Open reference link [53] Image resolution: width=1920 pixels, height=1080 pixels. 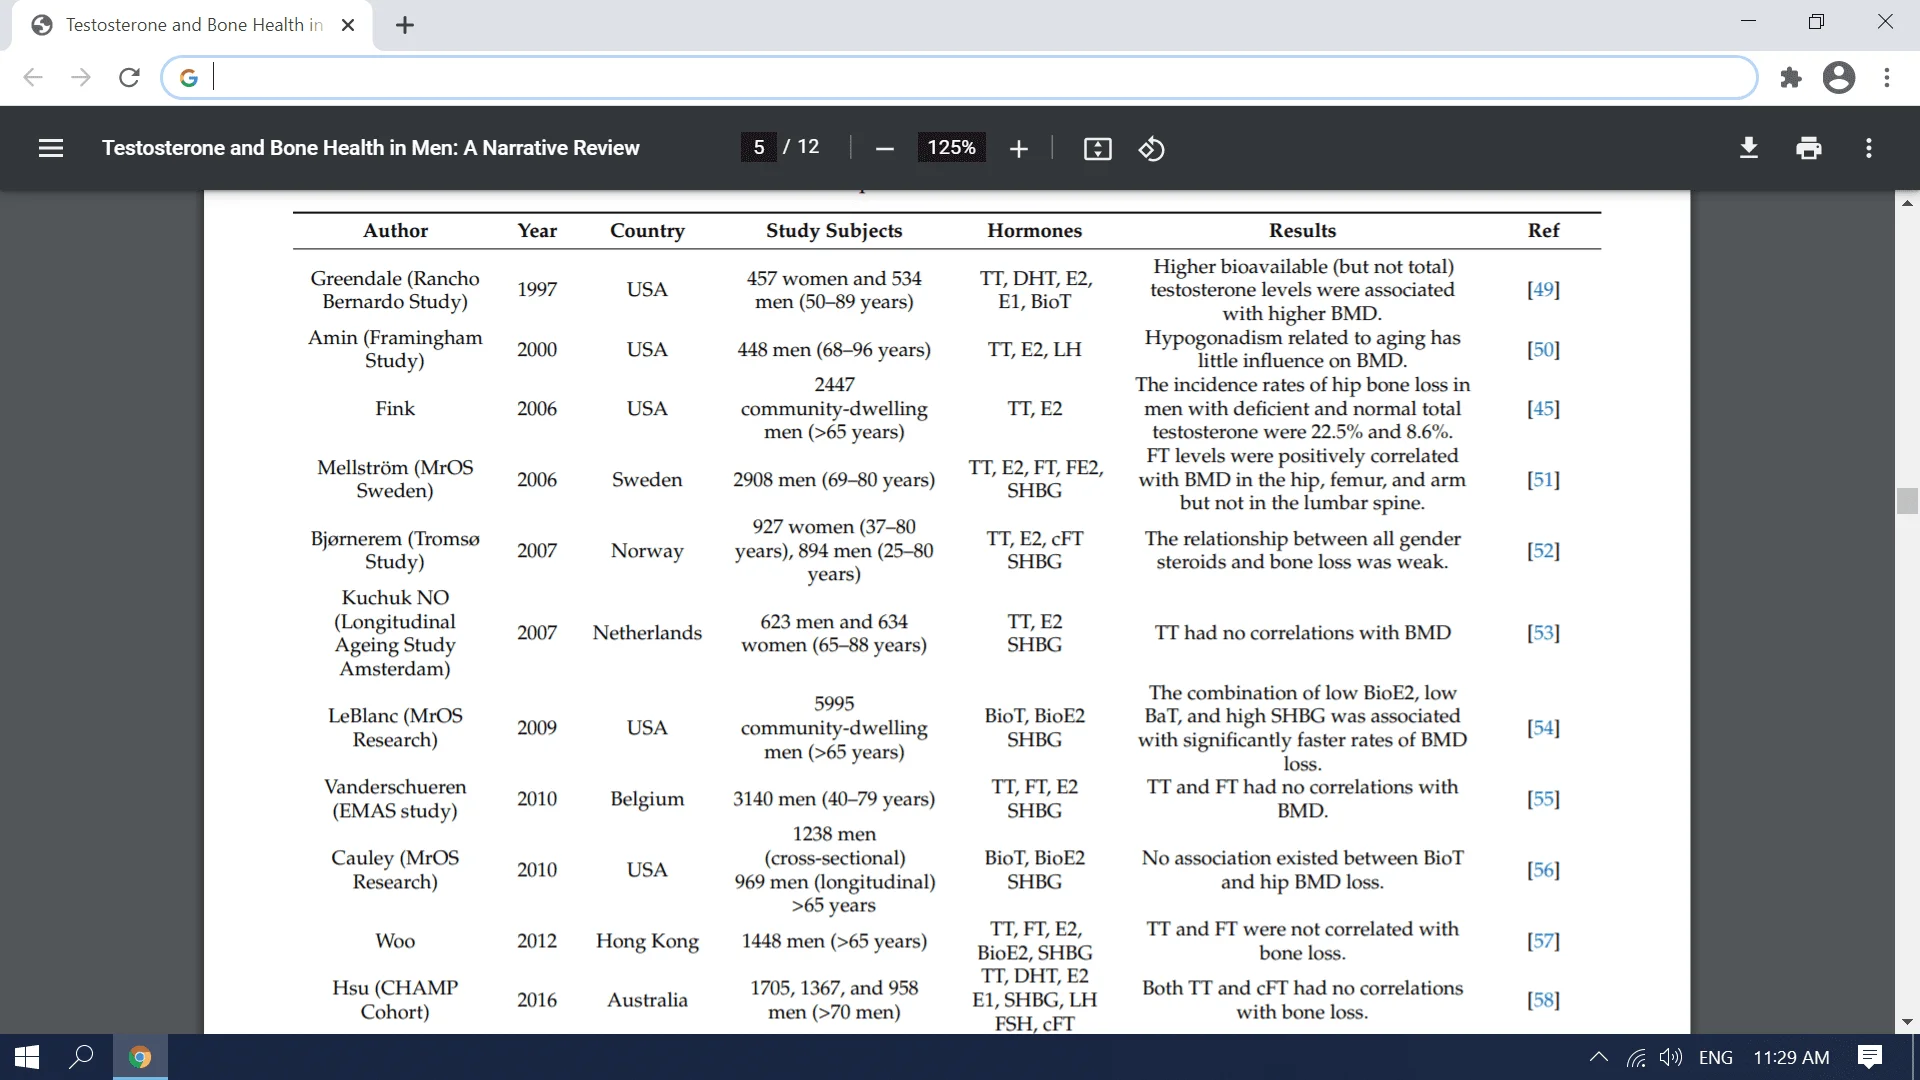pos(1543,632)
